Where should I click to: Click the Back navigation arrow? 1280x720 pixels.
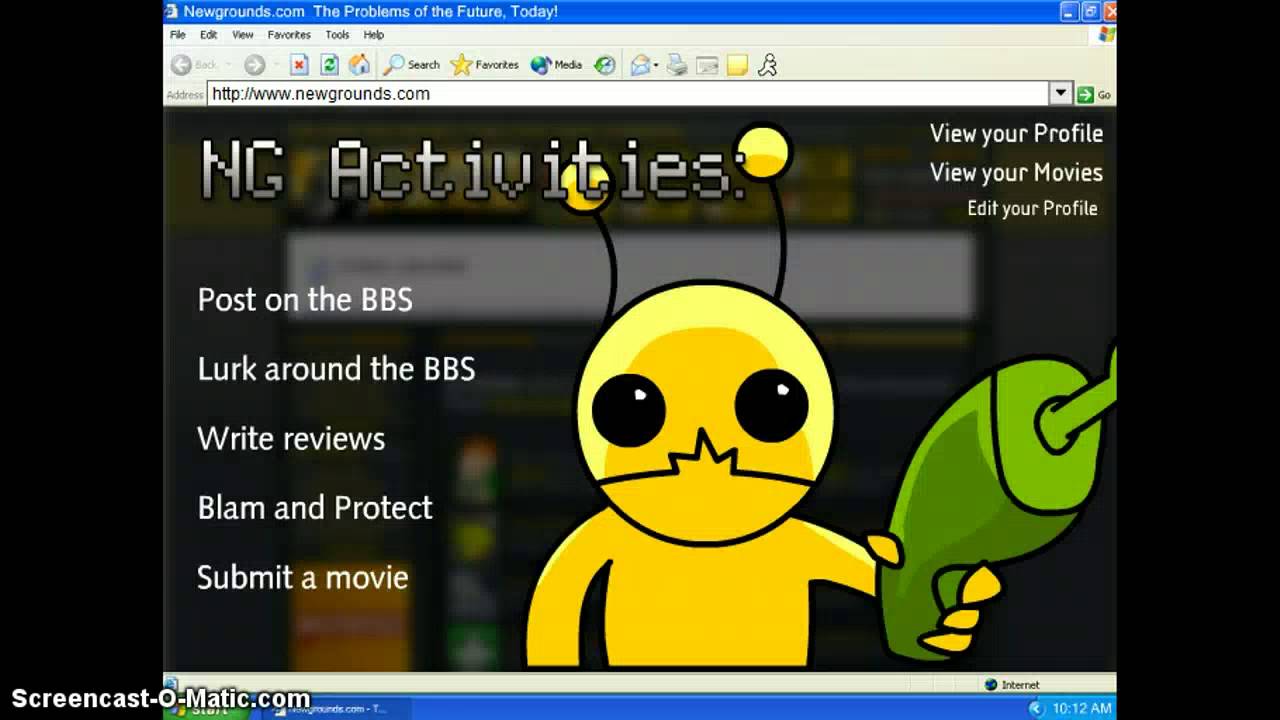pyautogui.click(x=181, y=65)
